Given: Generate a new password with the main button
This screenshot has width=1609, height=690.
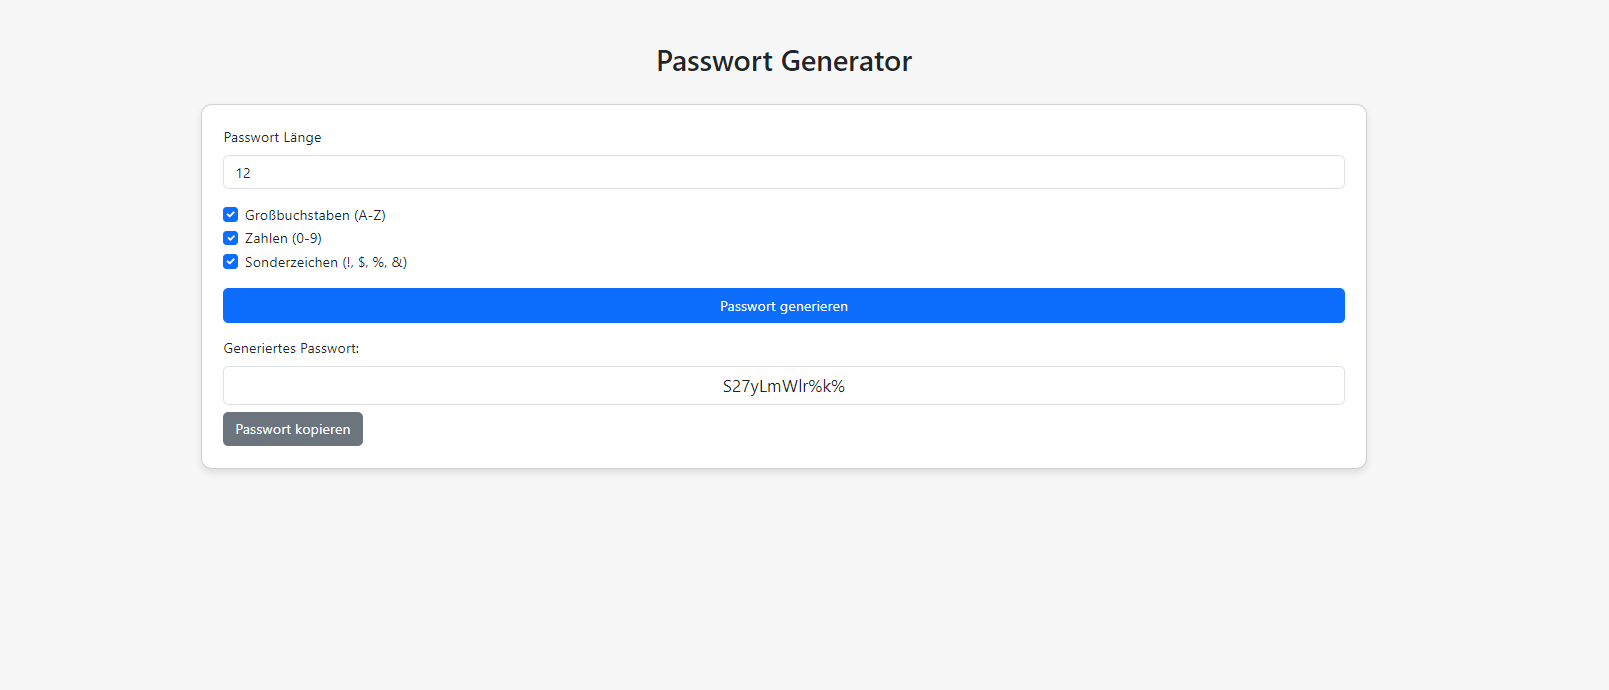Looking at the screenshot, I should coord(783,305).
